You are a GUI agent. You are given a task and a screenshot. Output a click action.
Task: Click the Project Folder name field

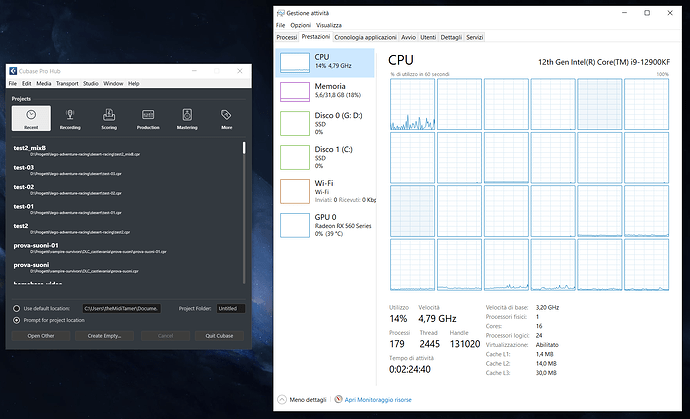pyautogui.click(x=231, y=309)
